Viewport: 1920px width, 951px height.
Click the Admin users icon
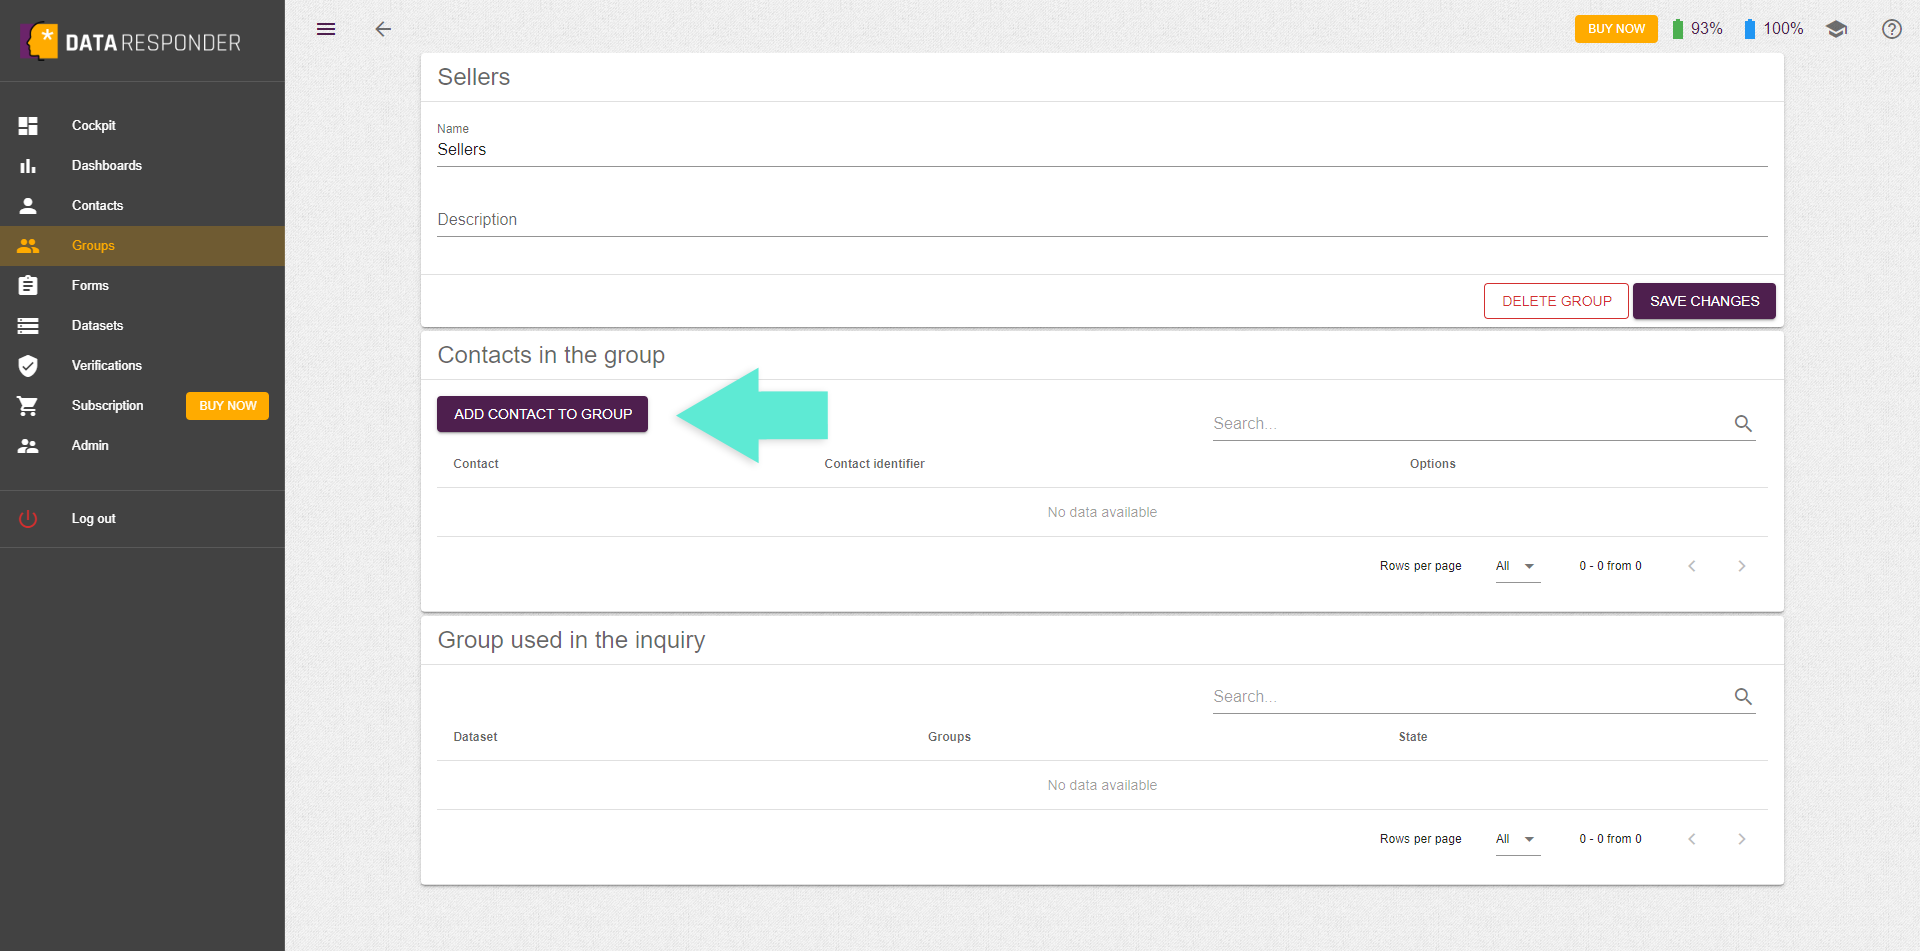[x=28, y=445]
